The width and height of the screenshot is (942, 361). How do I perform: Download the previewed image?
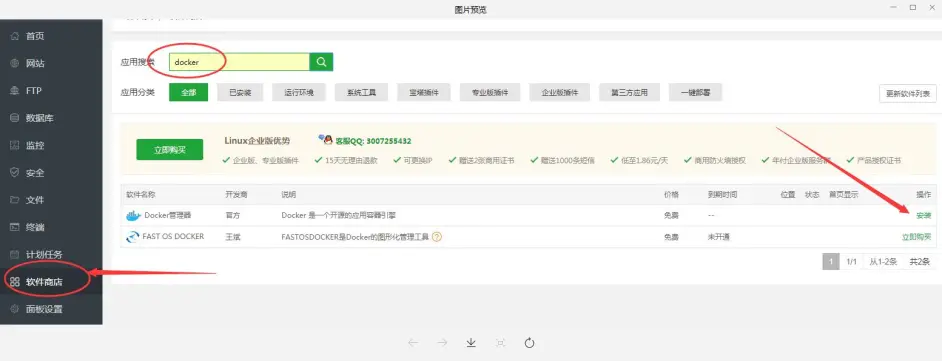471,343
